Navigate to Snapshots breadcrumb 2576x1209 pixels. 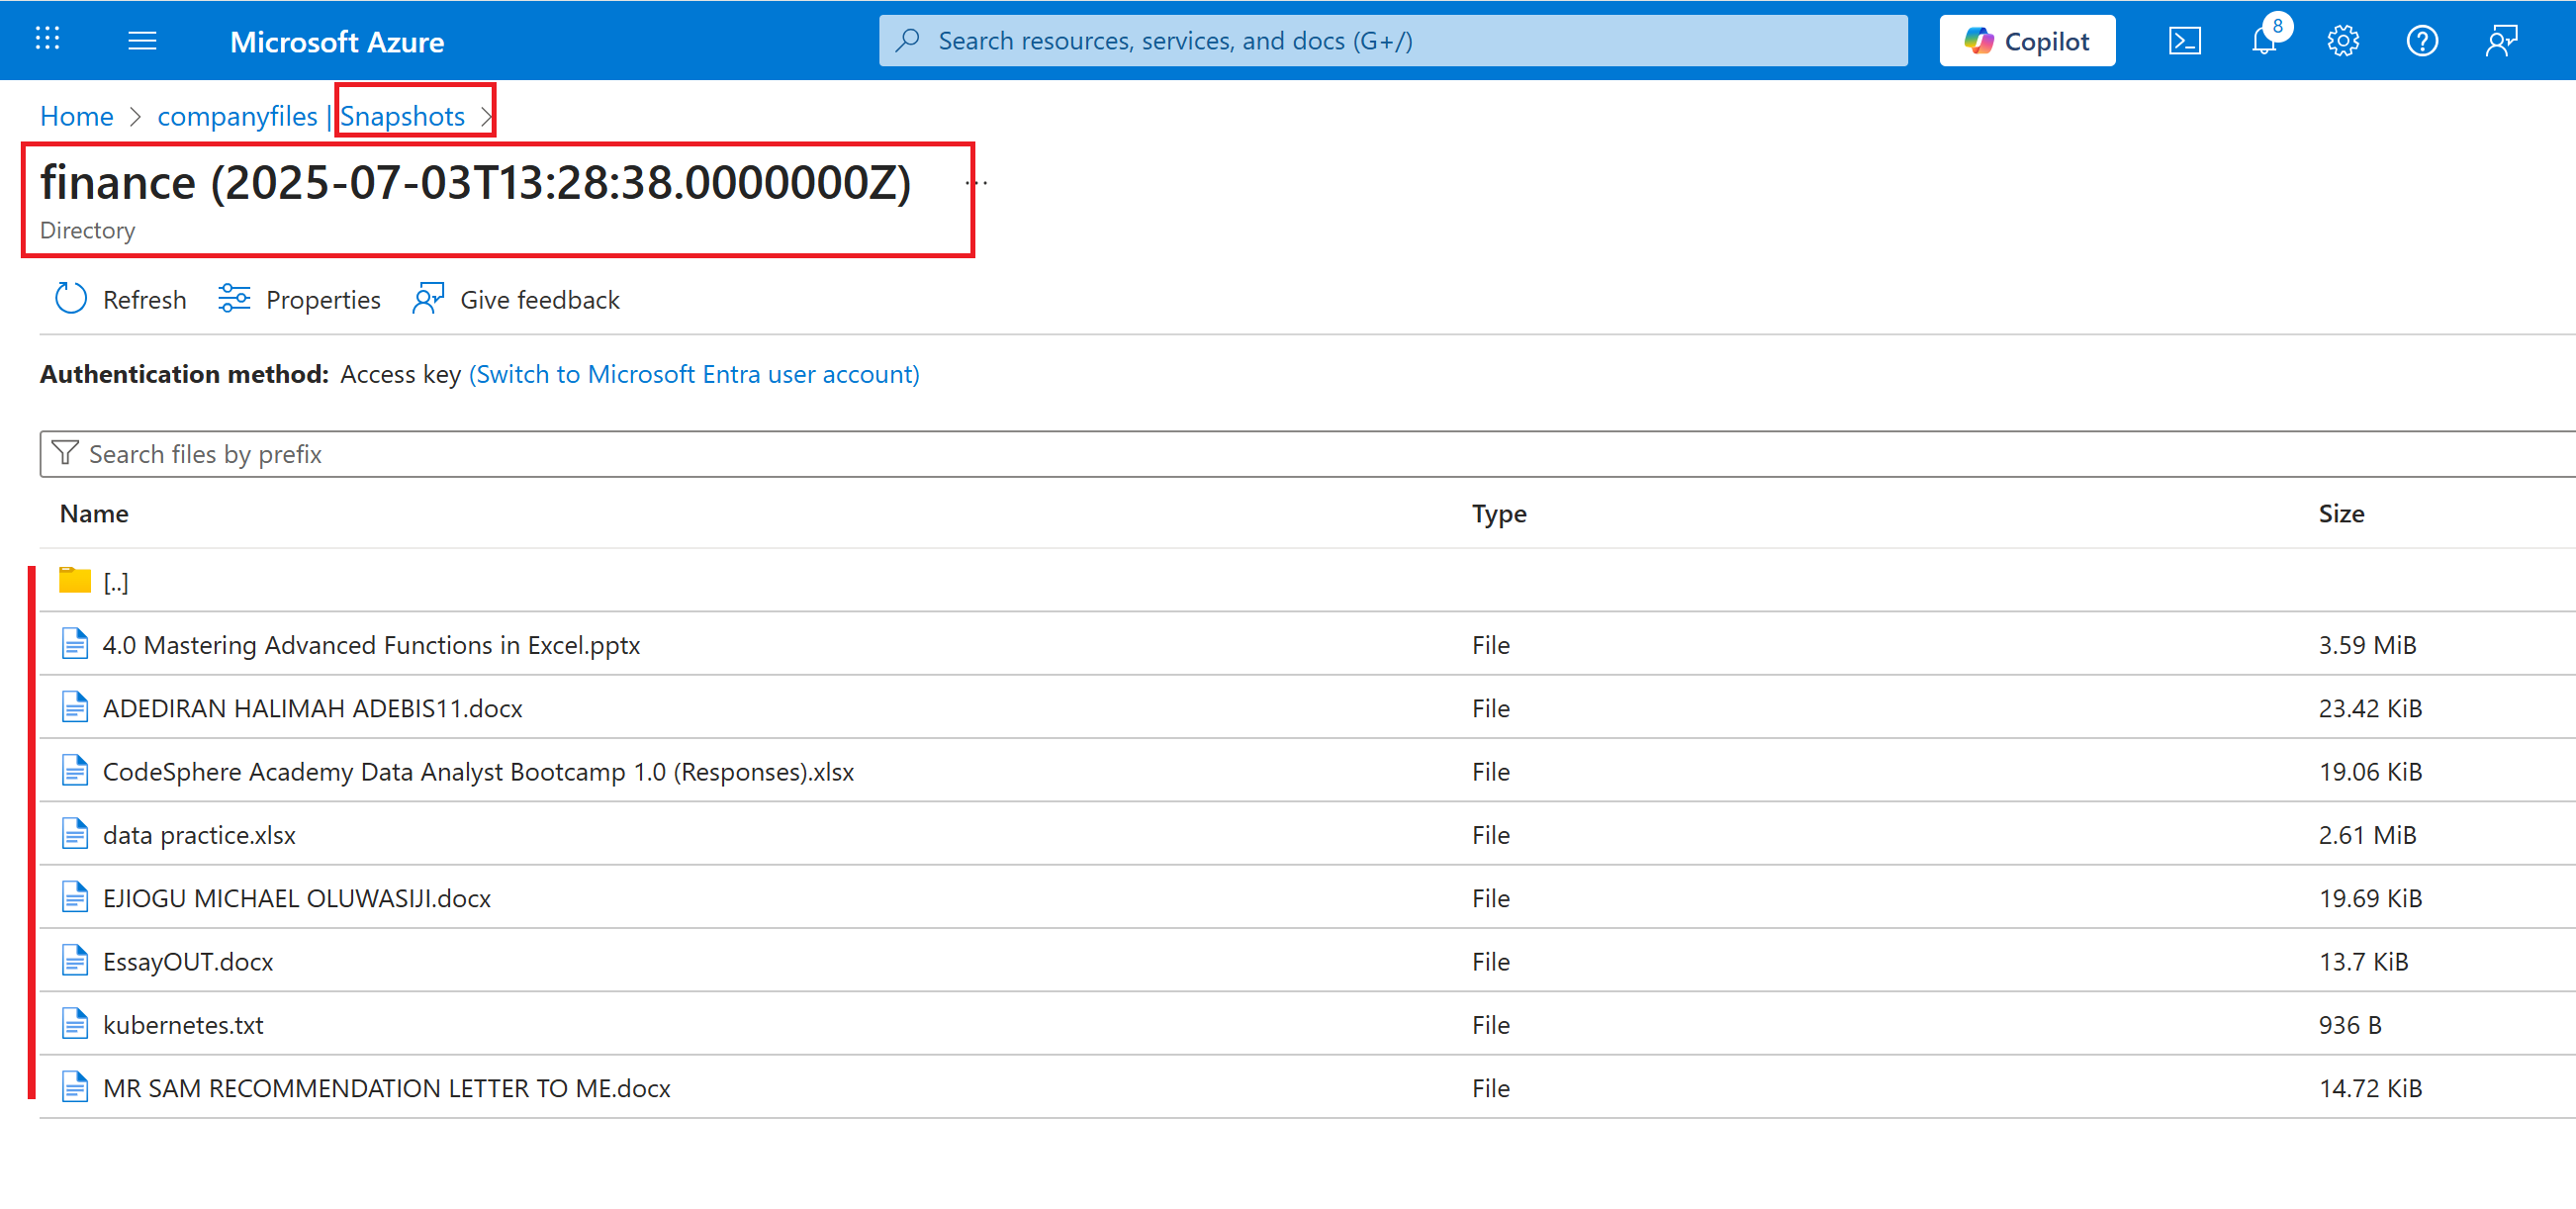pyautogui.click(x=402, y=116)
